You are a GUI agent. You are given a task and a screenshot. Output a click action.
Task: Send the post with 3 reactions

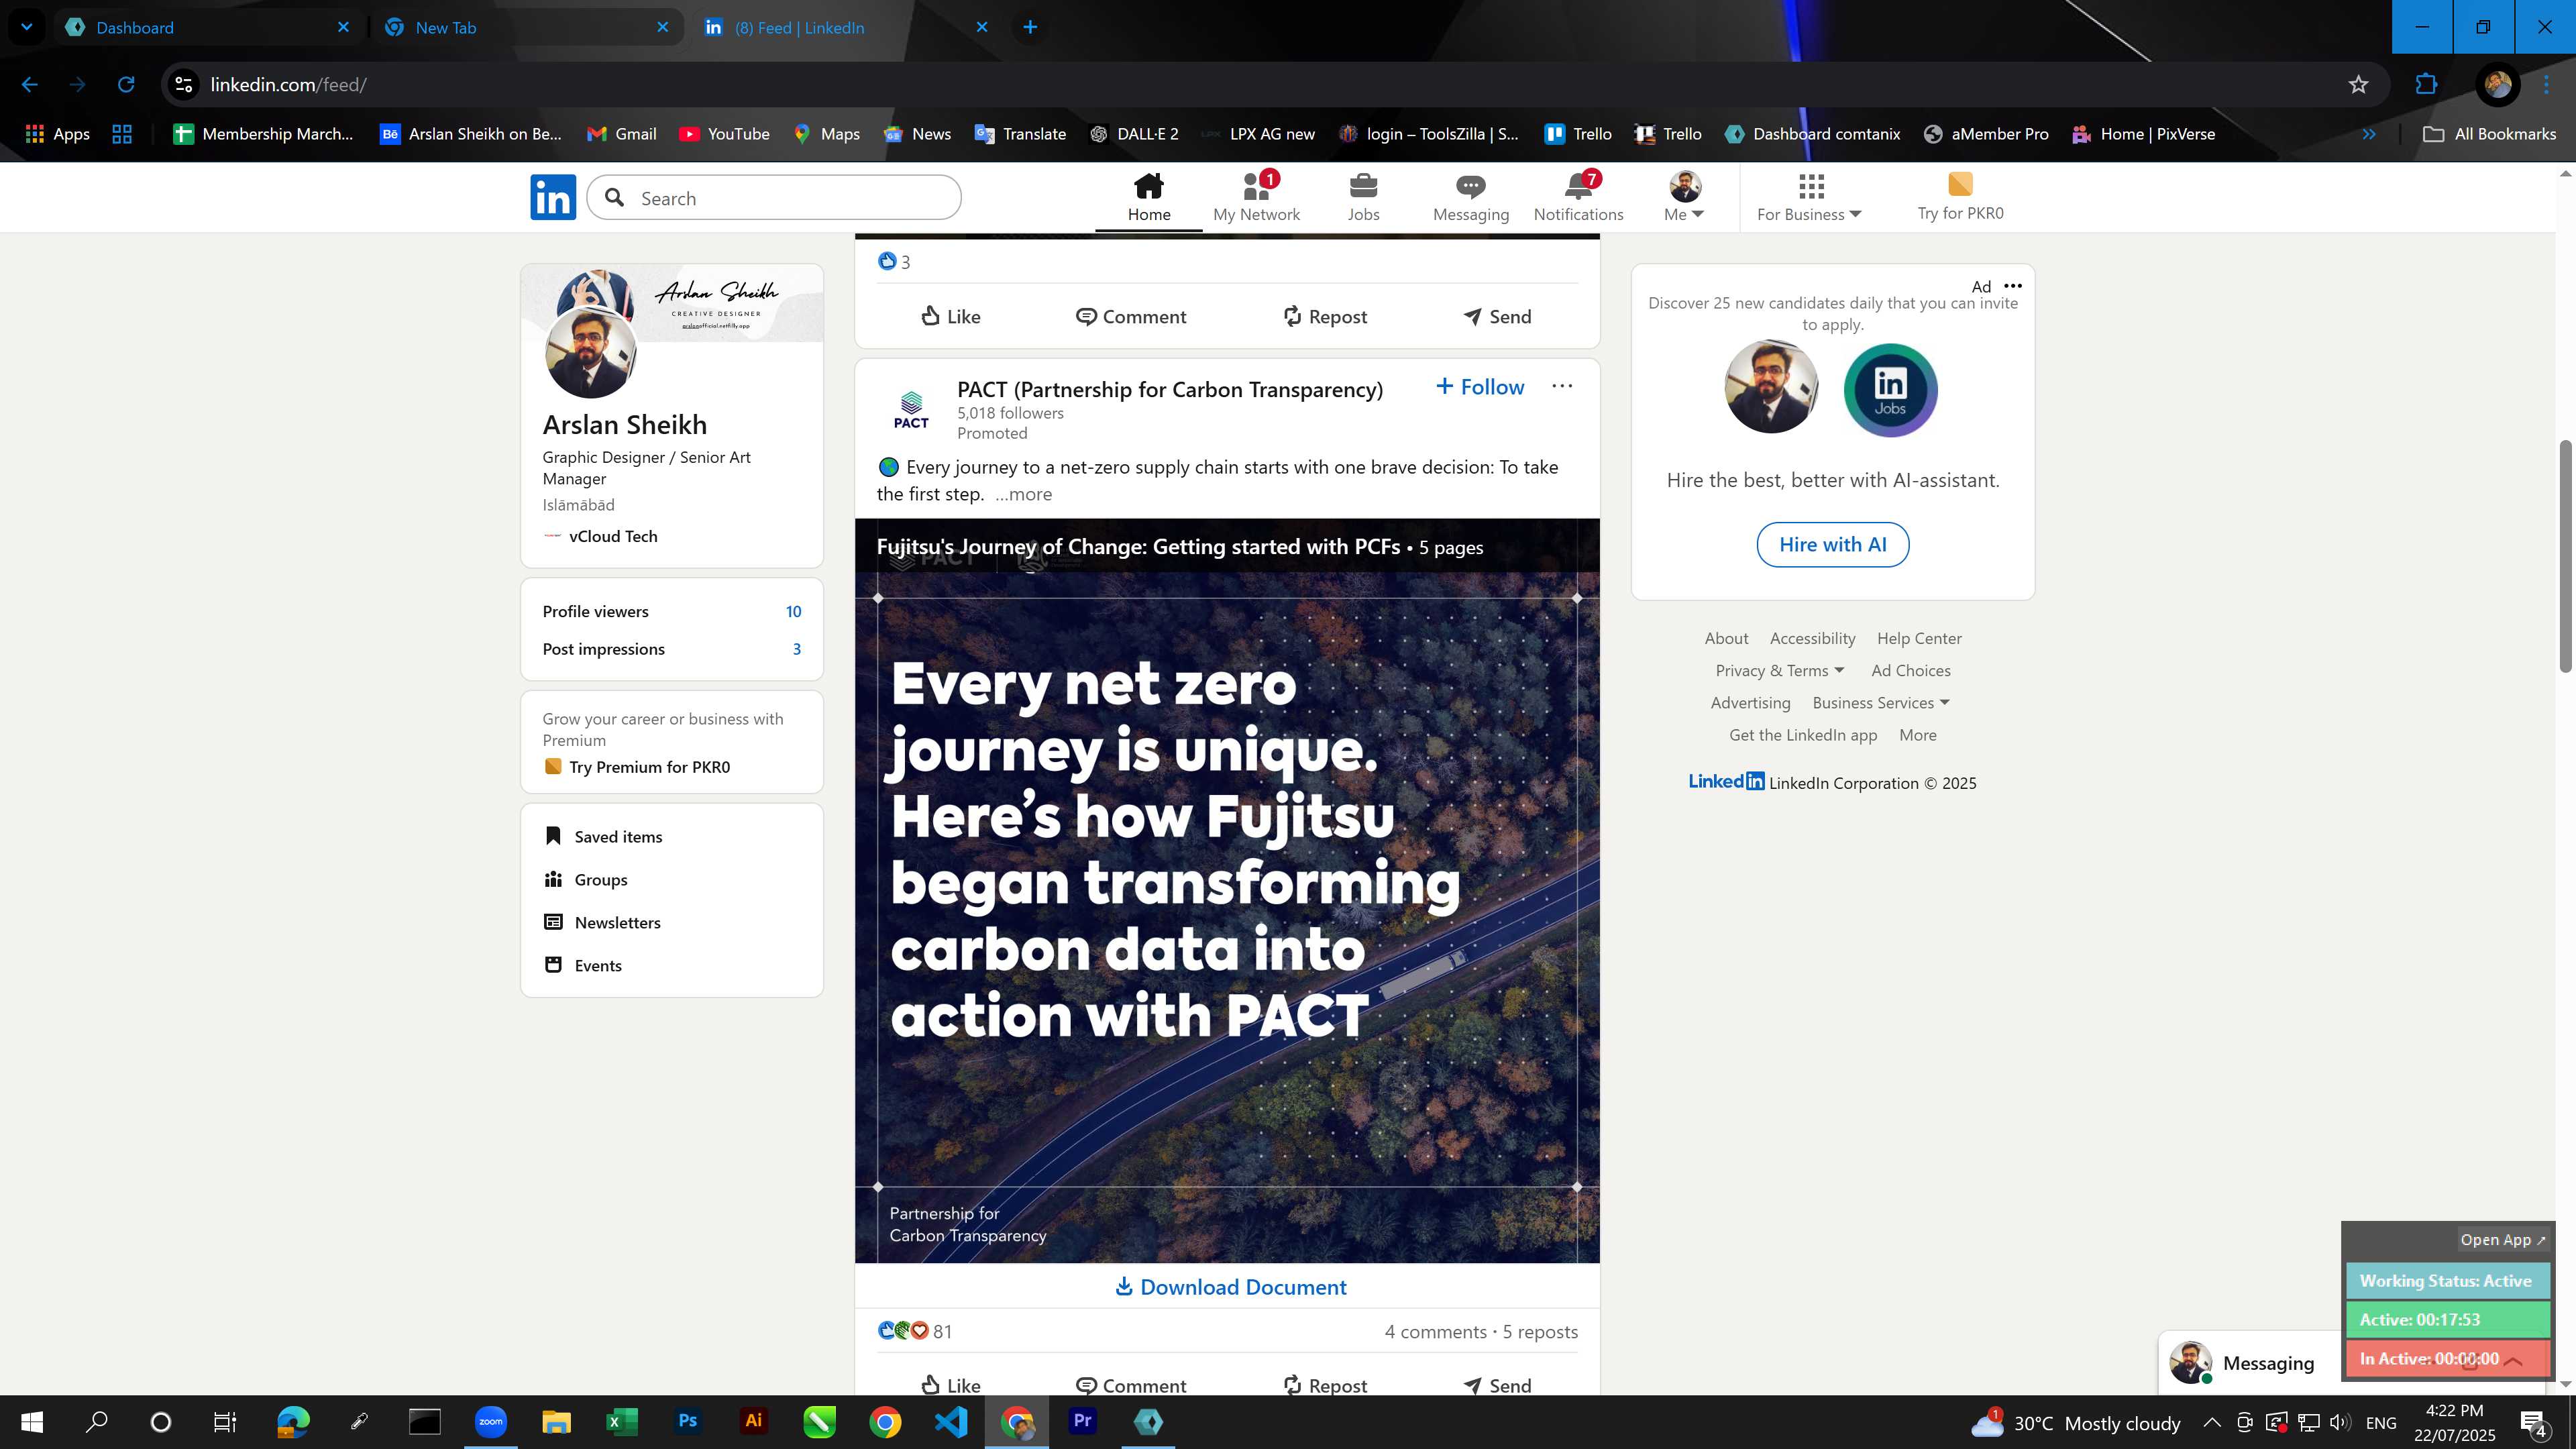pyautogui.click(x=1496, y=316)
